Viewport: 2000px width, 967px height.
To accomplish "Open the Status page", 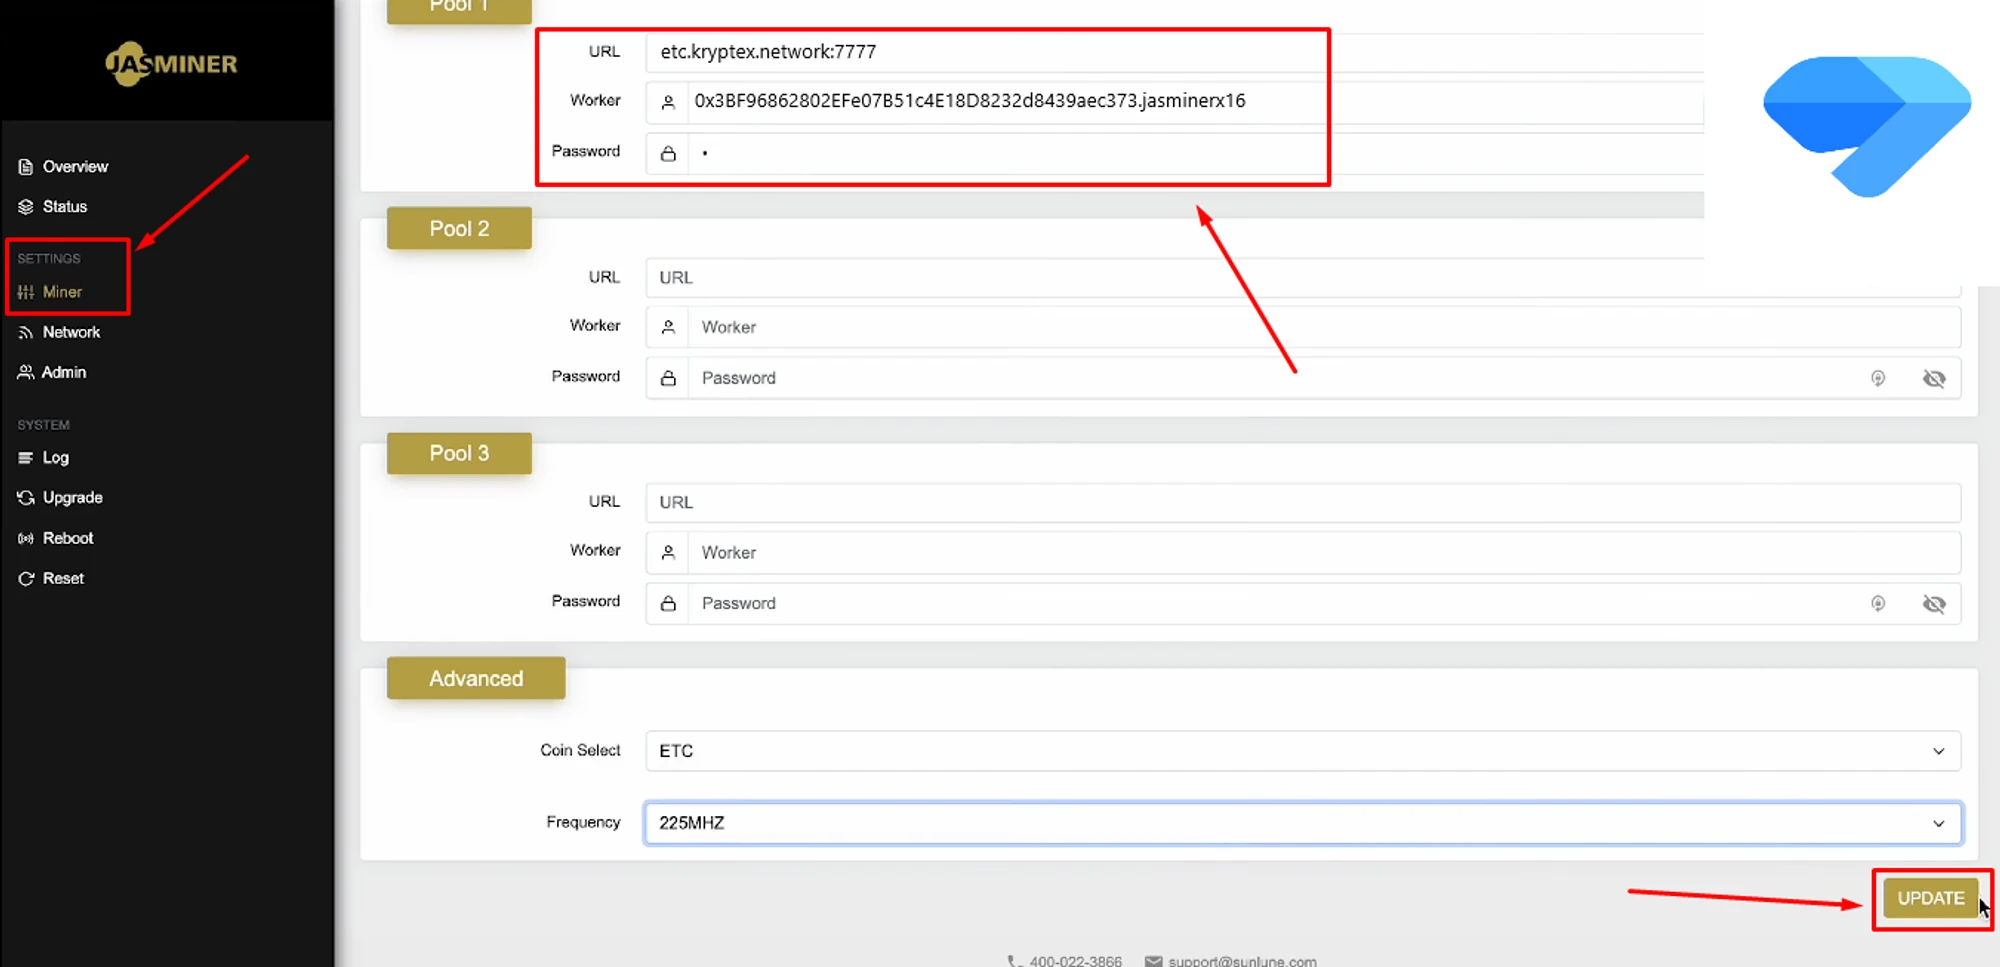I will pyautogui.click(x=64, y=207).
